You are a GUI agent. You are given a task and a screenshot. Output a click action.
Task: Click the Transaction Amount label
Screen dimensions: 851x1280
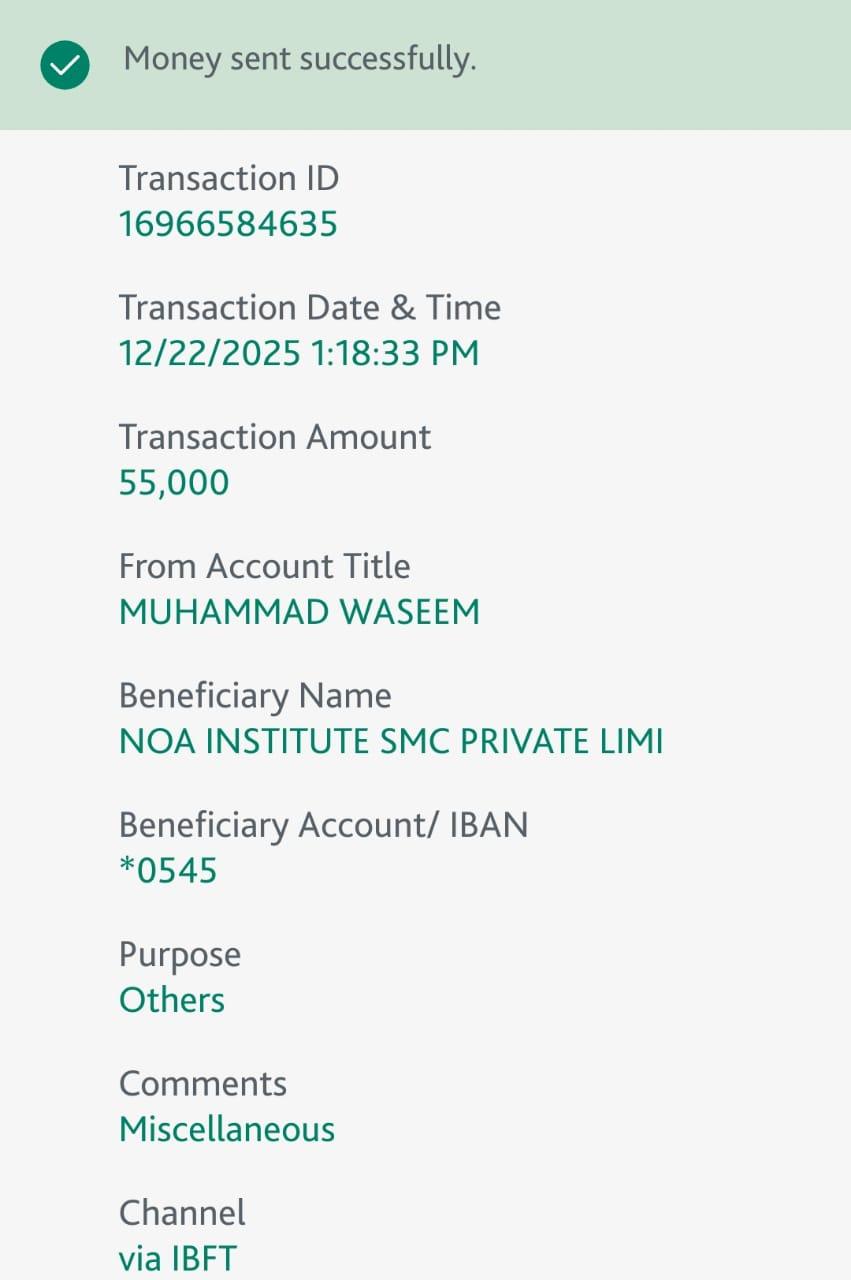[275, 437]
